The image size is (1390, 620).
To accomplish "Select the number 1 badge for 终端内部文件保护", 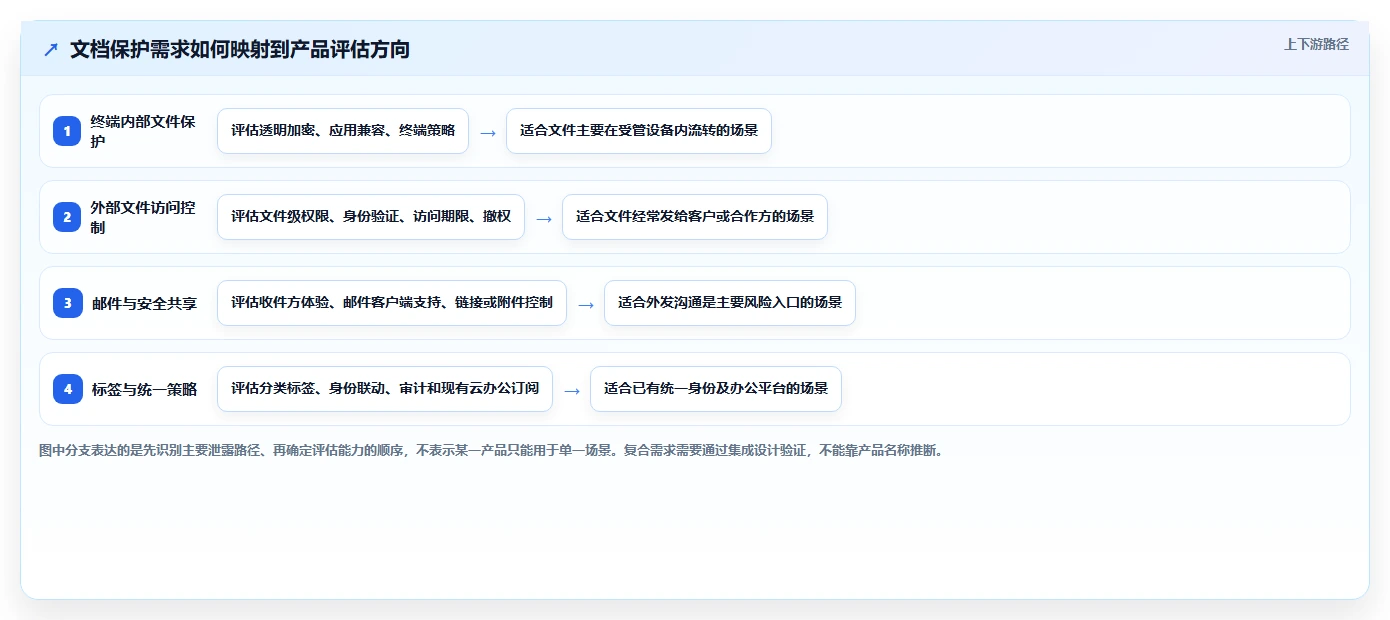I will point(67,131).
